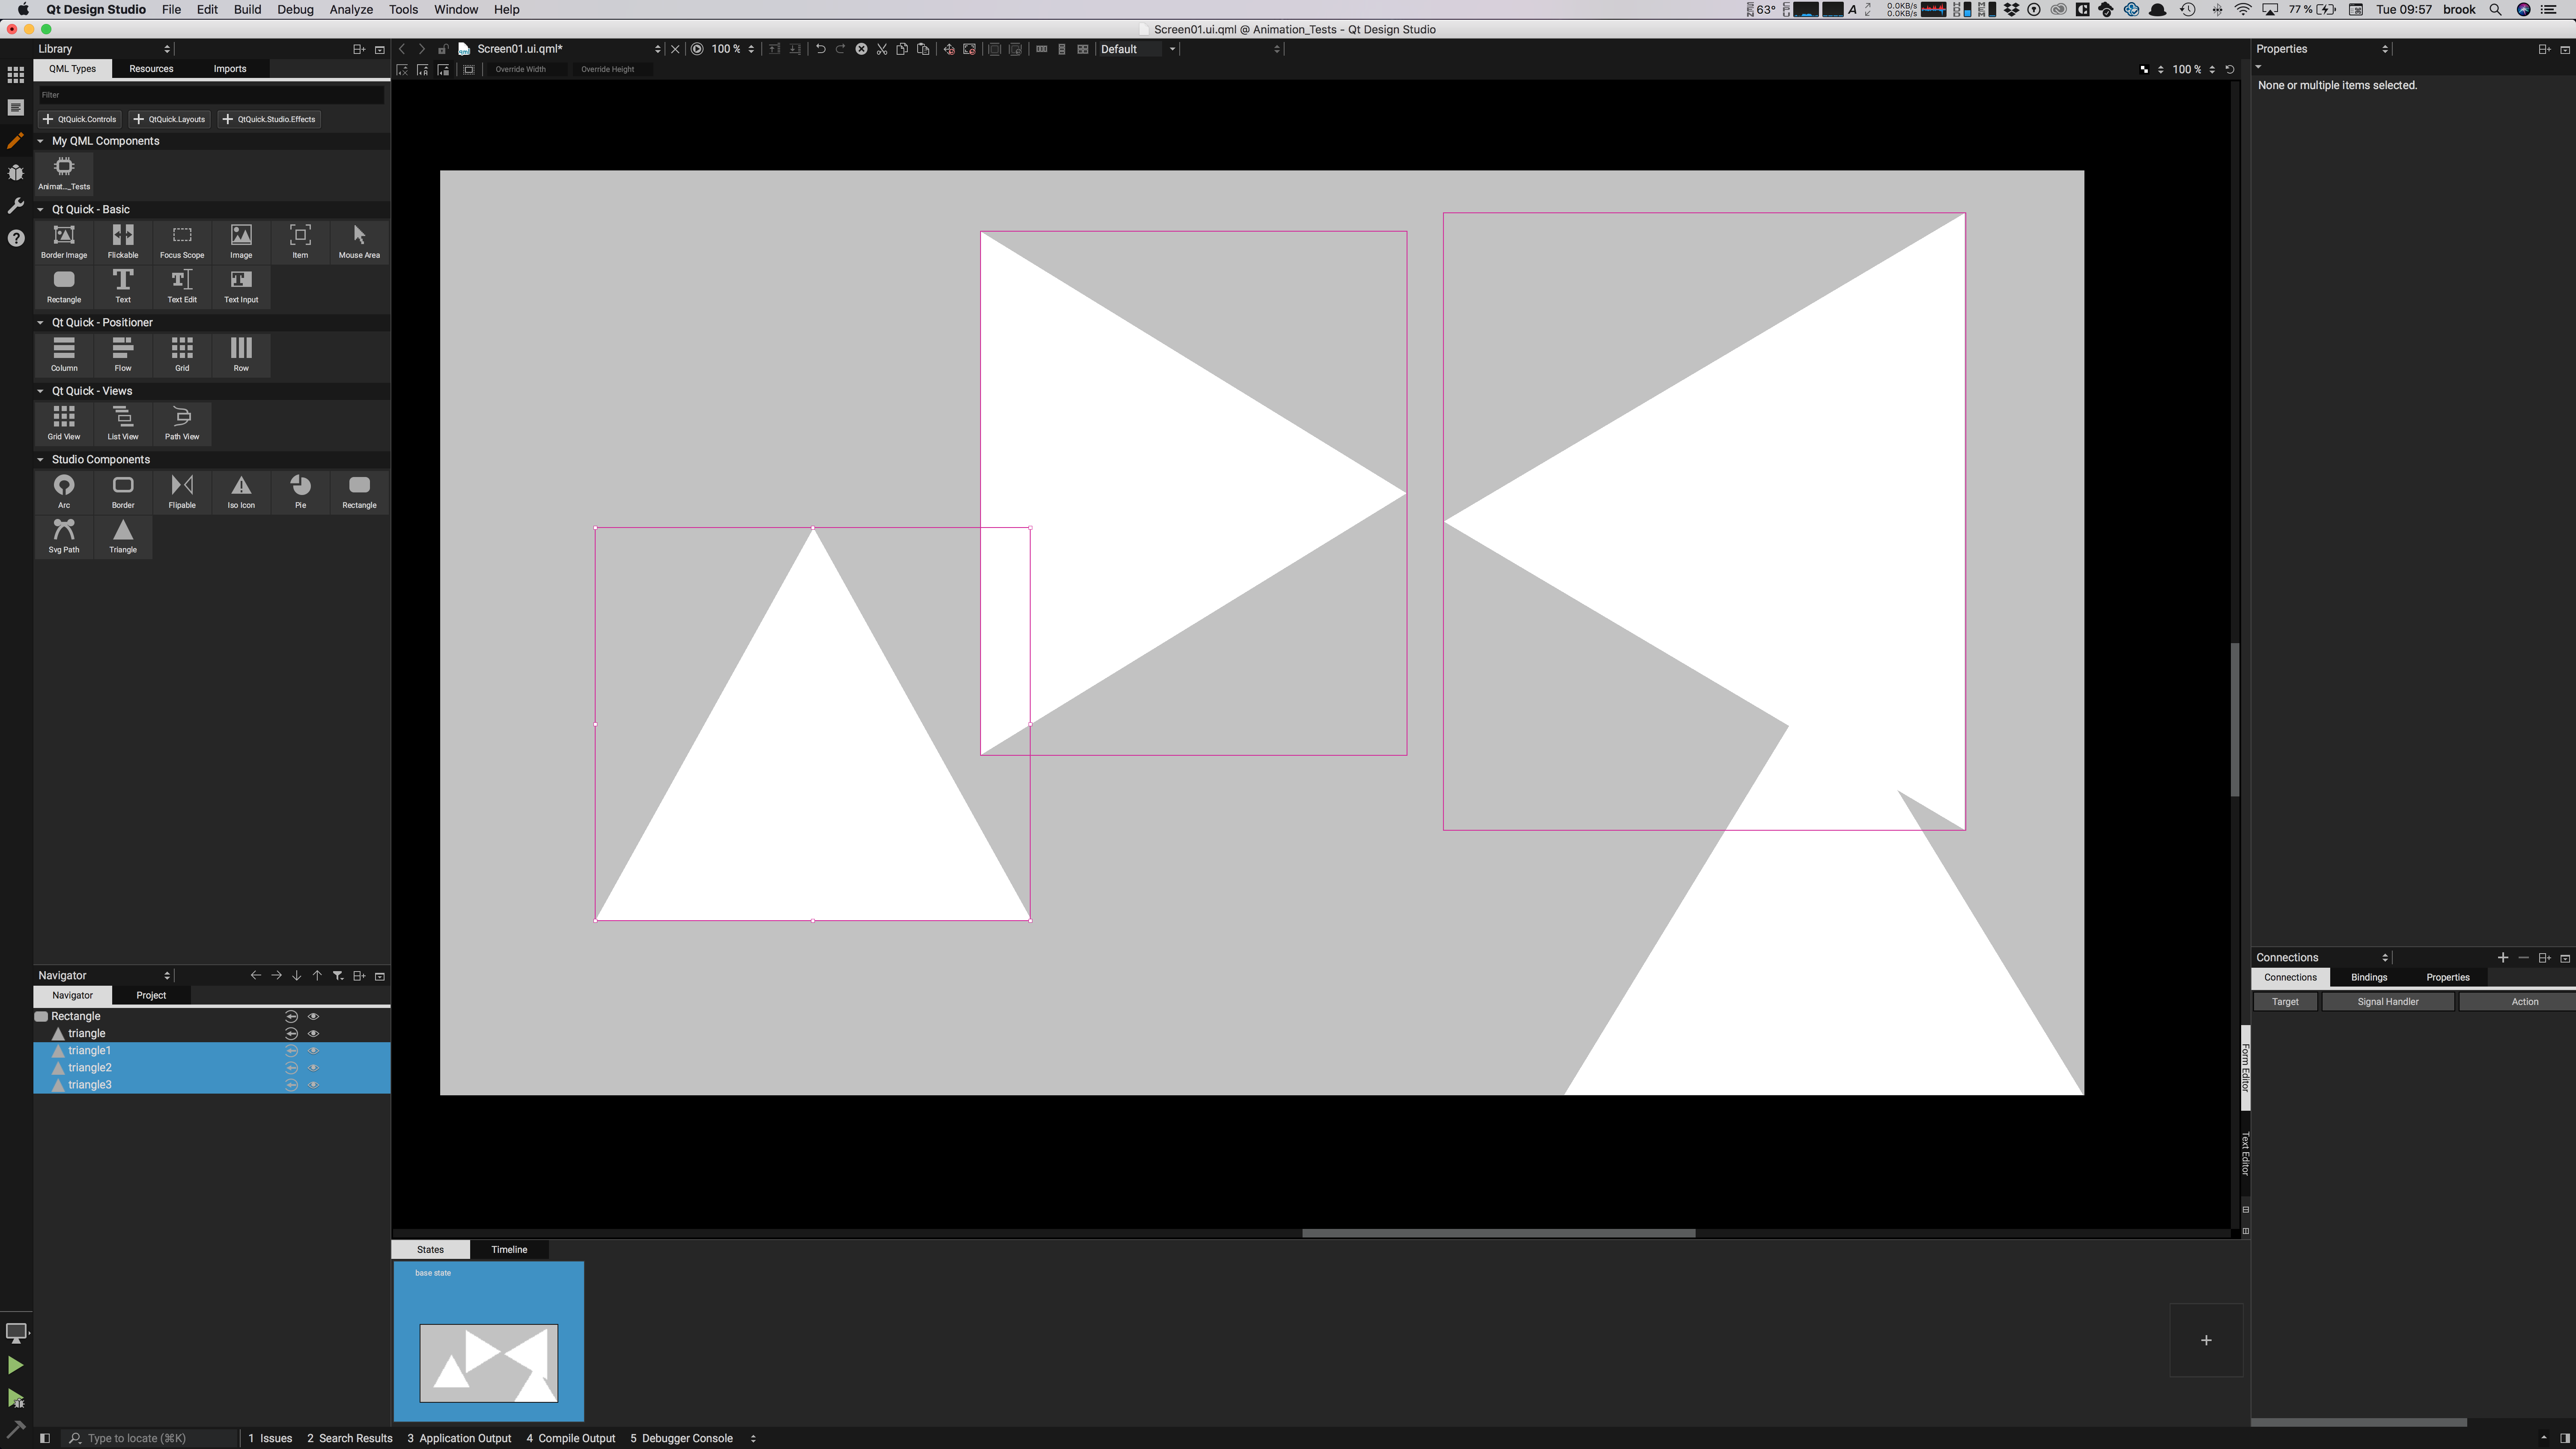
Task: Hide the triangle2 item
Action: (313, 1067)
